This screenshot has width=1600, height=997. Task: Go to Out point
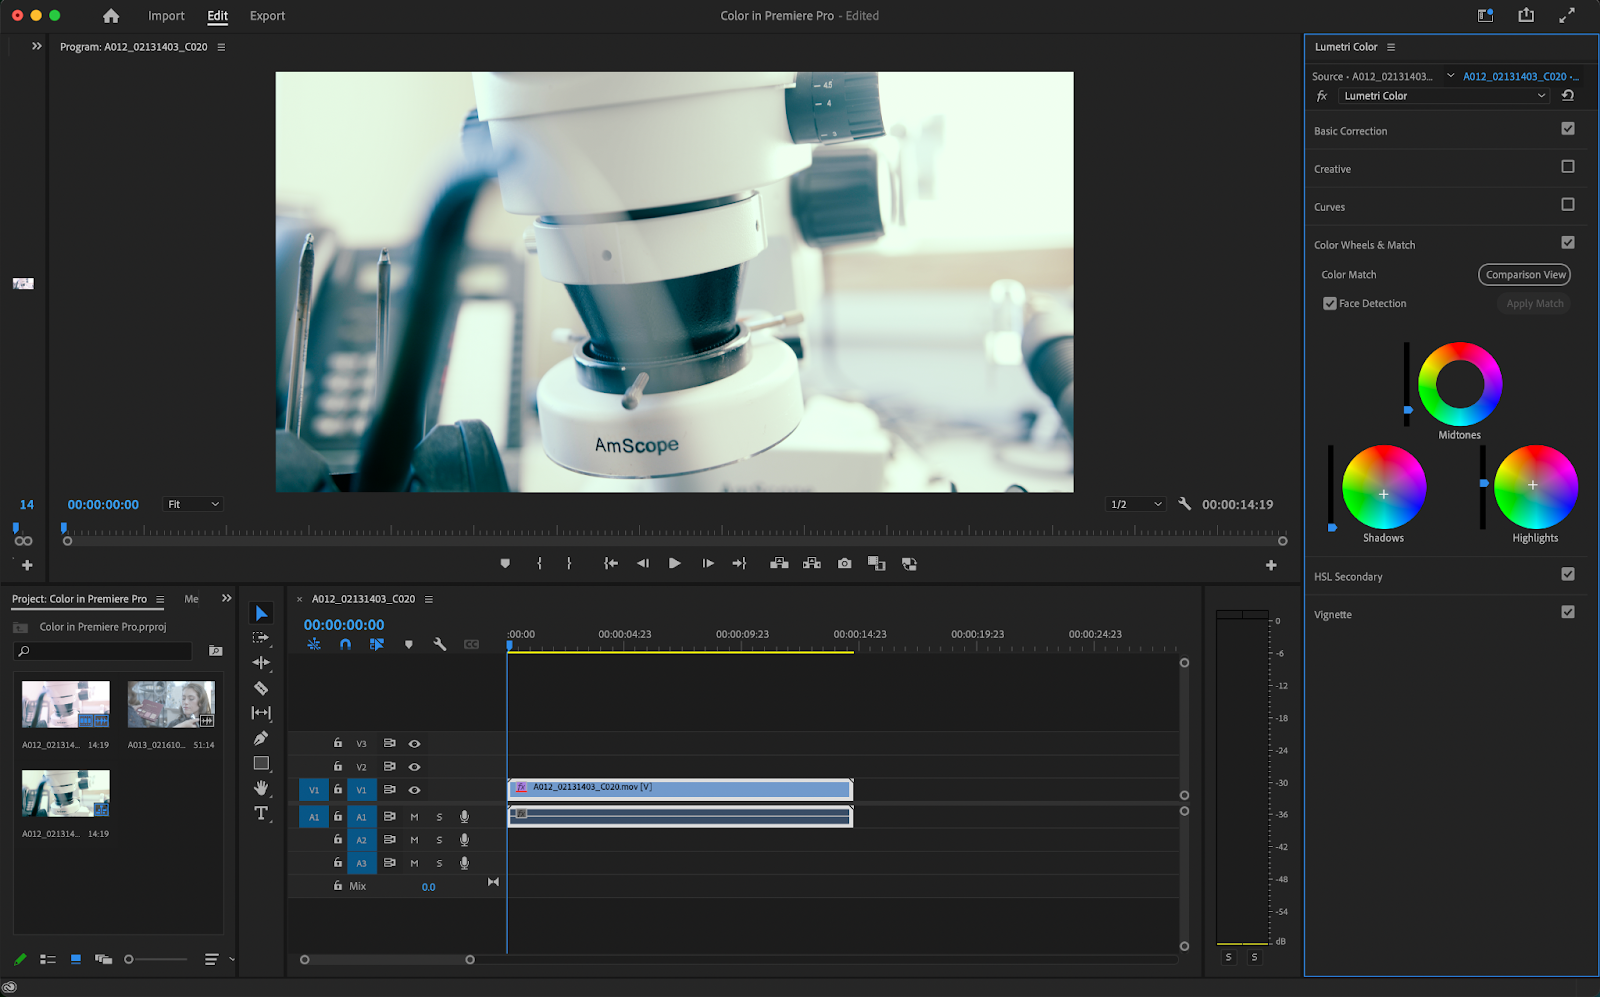(x=740, y=564)
